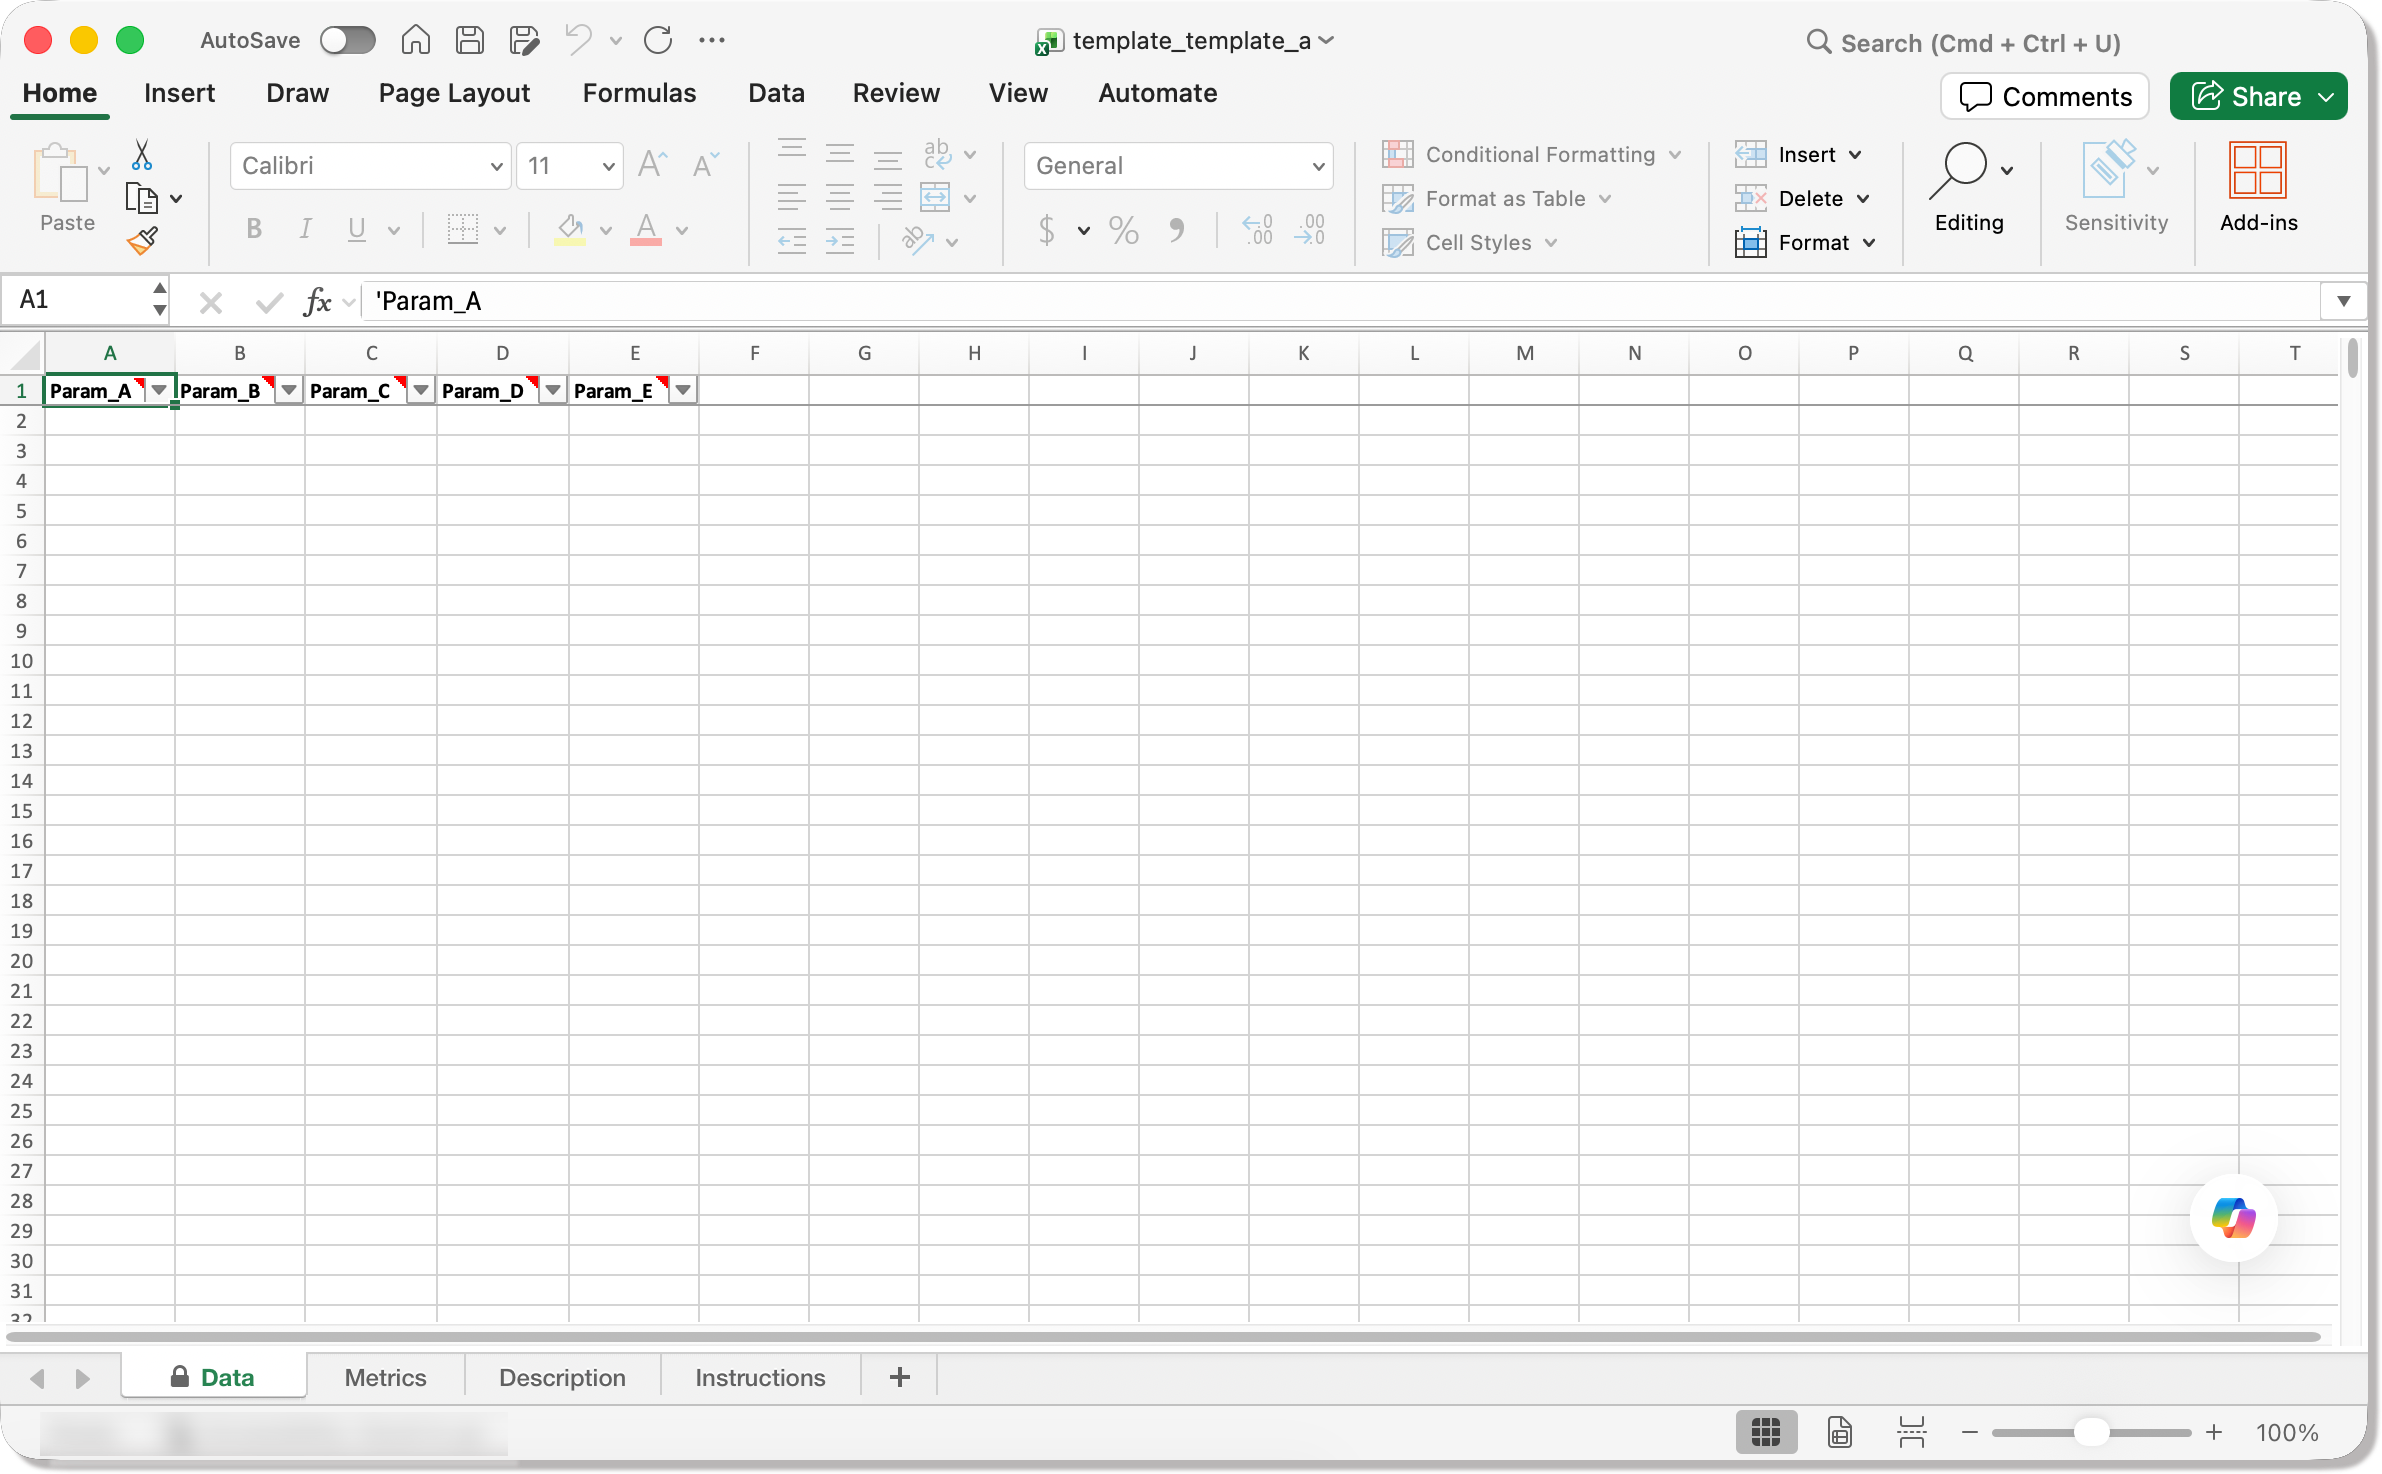The width and height of the screenshot is (2382, 1474).
Task: Toggle Bold formatting
Action: [x=254, y=230]
